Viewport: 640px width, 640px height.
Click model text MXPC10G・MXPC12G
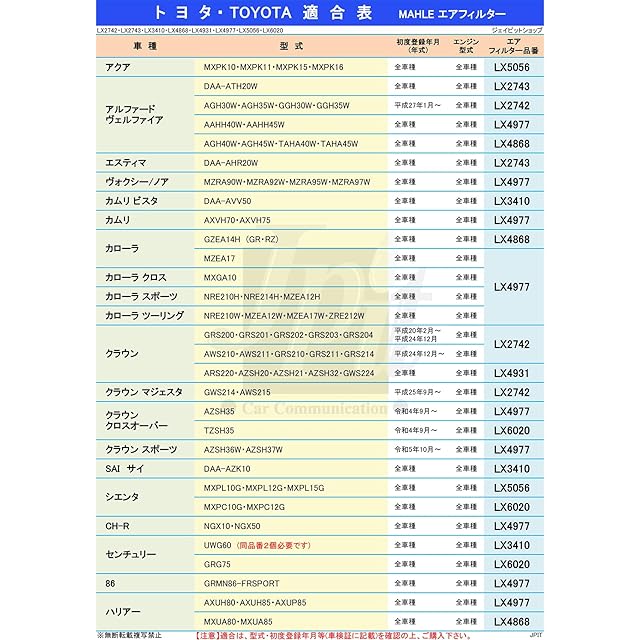click(244, 507)
